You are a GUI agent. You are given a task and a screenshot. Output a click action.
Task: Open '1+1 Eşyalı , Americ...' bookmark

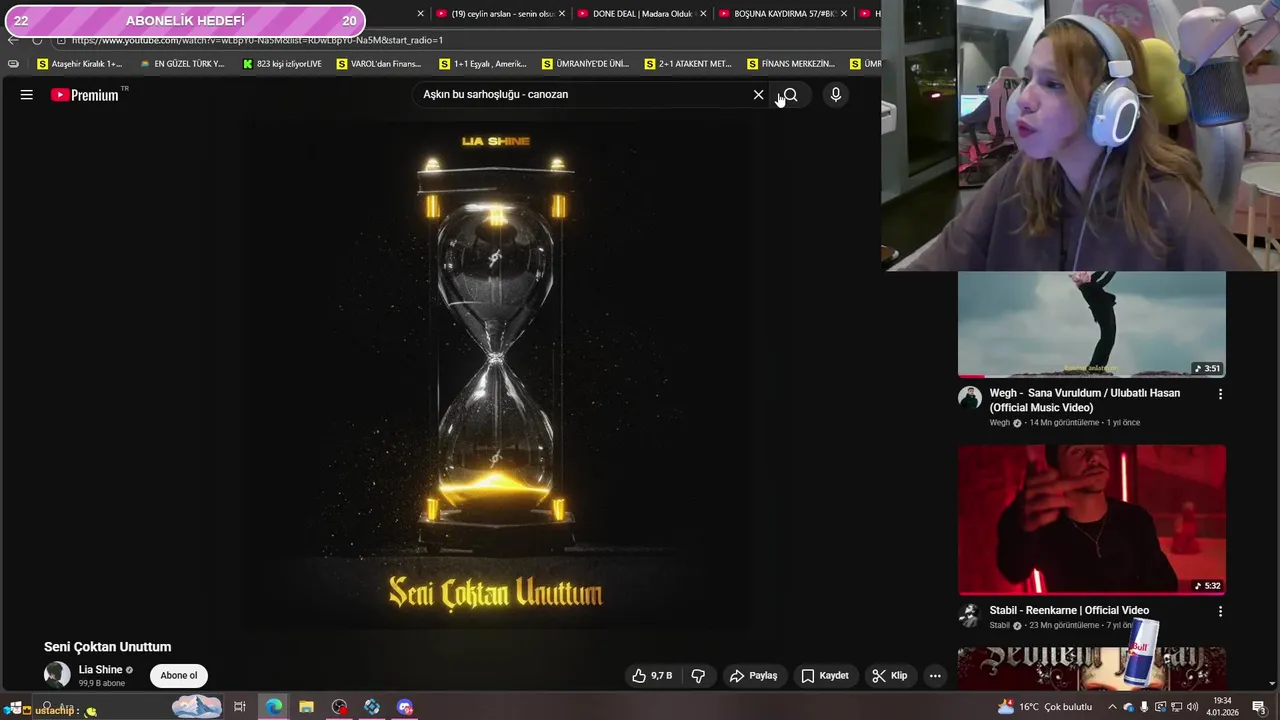483,64
